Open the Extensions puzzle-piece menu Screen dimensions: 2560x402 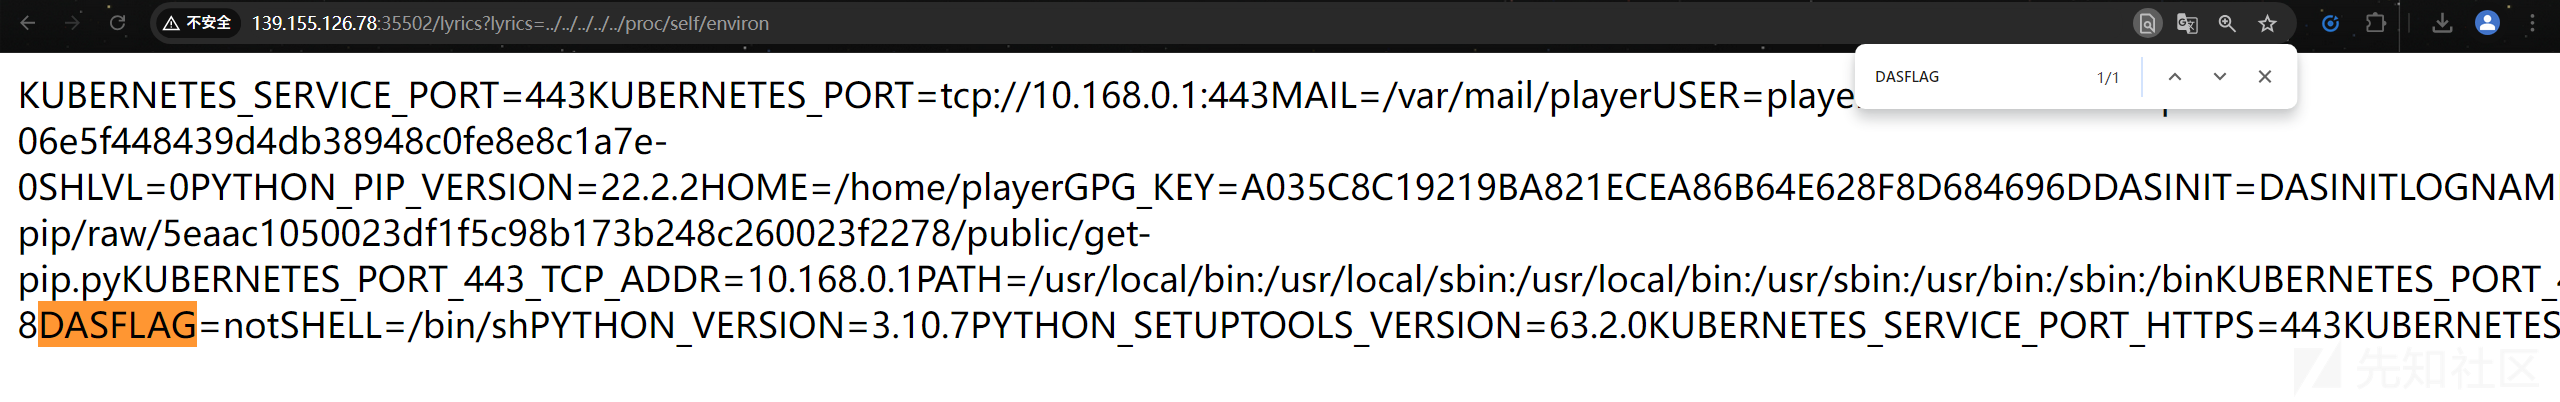coord(2376,23)
